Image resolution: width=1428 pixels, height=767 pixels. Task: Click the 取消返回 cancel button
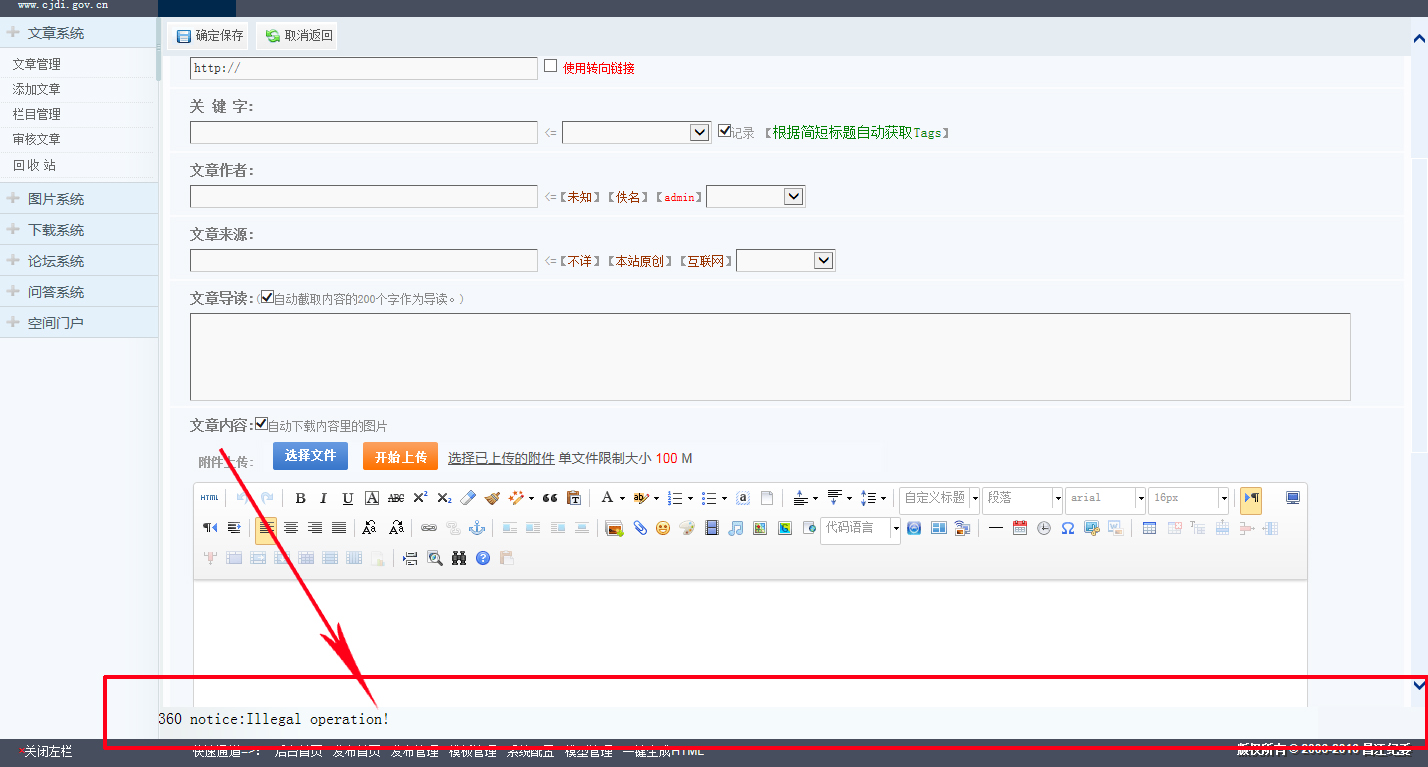[x=297, y=36]
